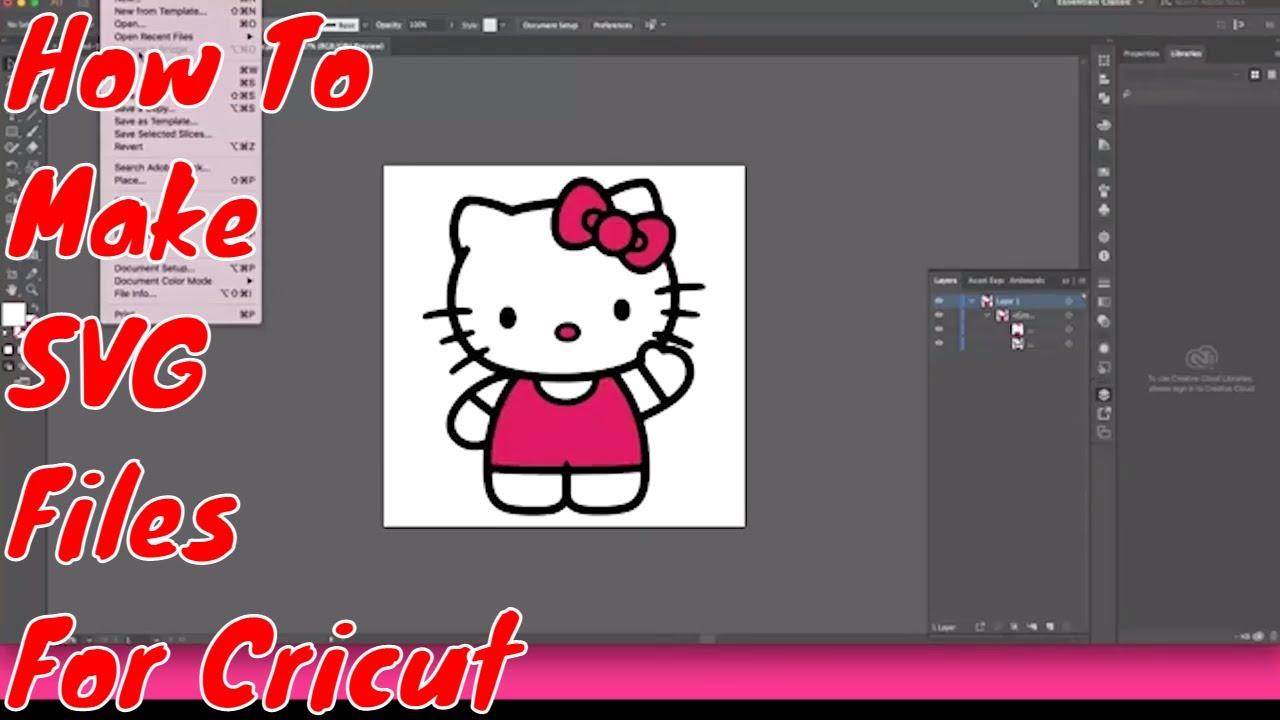Open the Layers panel flyout menu
Image resolution: width=1280 pixels, height=720 pixels.
tap(1082, 281)
